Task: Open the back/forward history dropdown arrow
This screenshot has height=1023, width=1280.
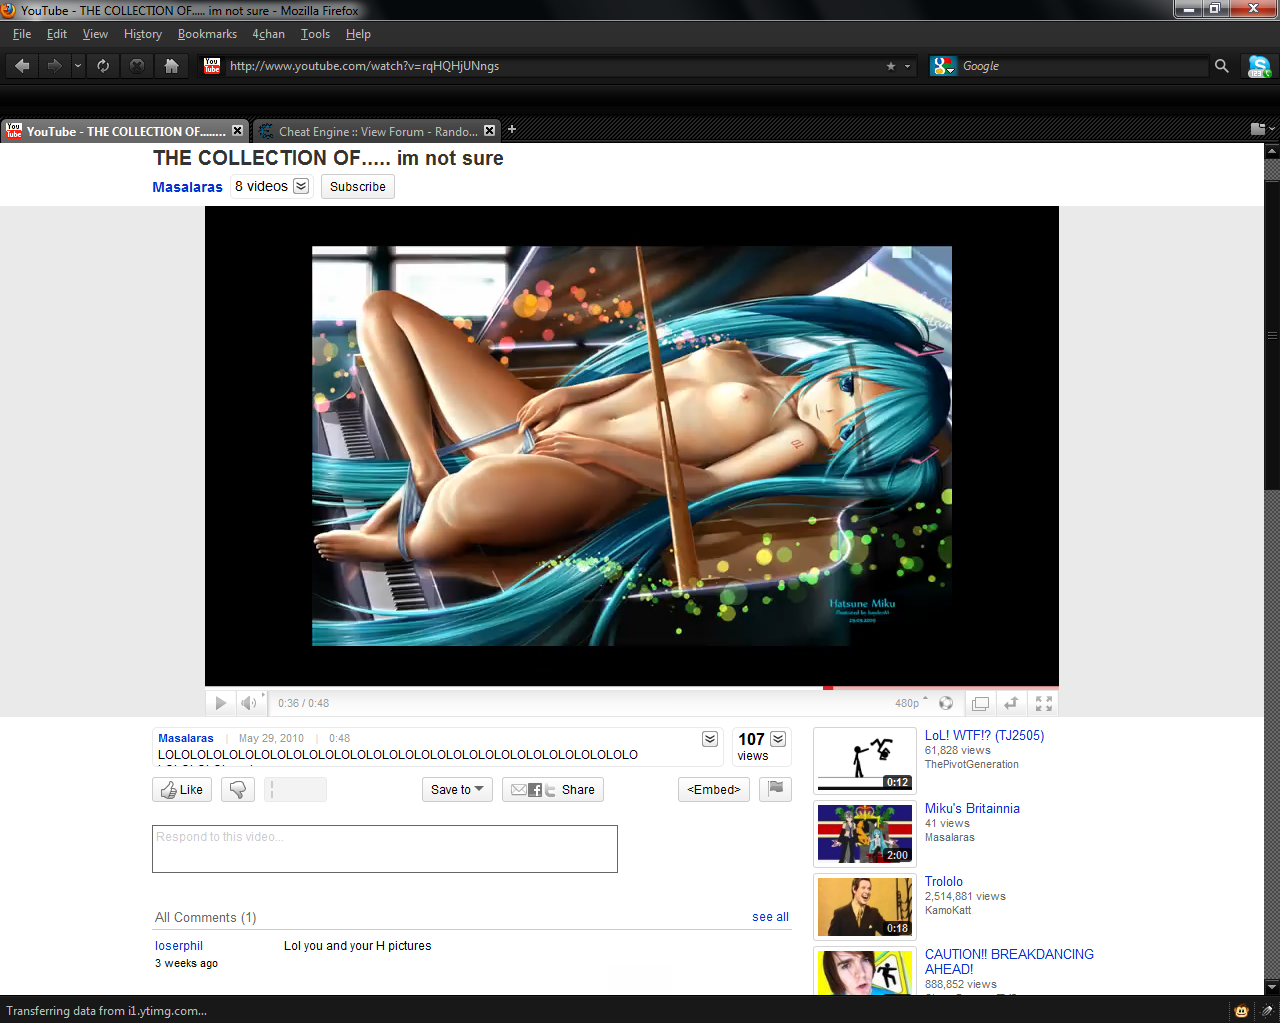Action: coord(78,66)
